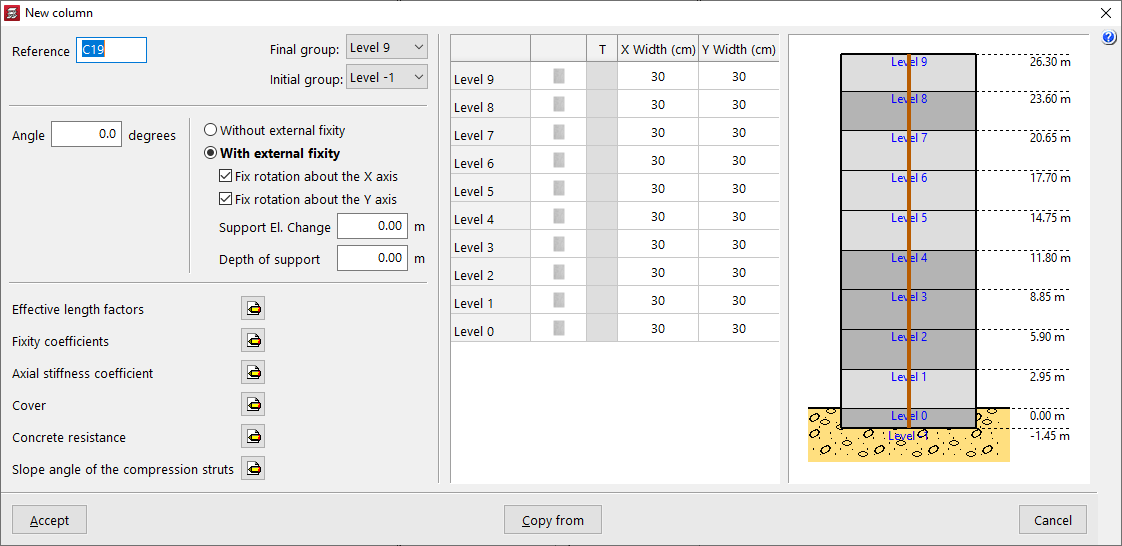The width and height of the screenshot is (1122, 546).
Task: Click the Y Width (cm) column header
Action: 738,49
